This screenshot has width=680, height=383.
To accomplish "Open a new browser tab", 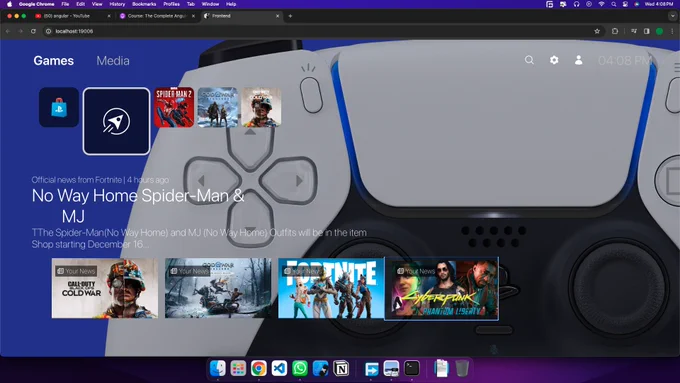I will pos(290,16).
